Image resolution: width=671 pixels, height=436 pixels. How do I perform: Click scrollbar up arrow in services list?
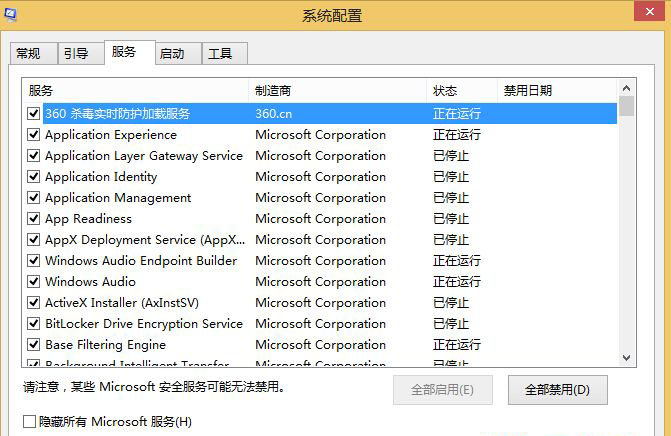point(626,88)
